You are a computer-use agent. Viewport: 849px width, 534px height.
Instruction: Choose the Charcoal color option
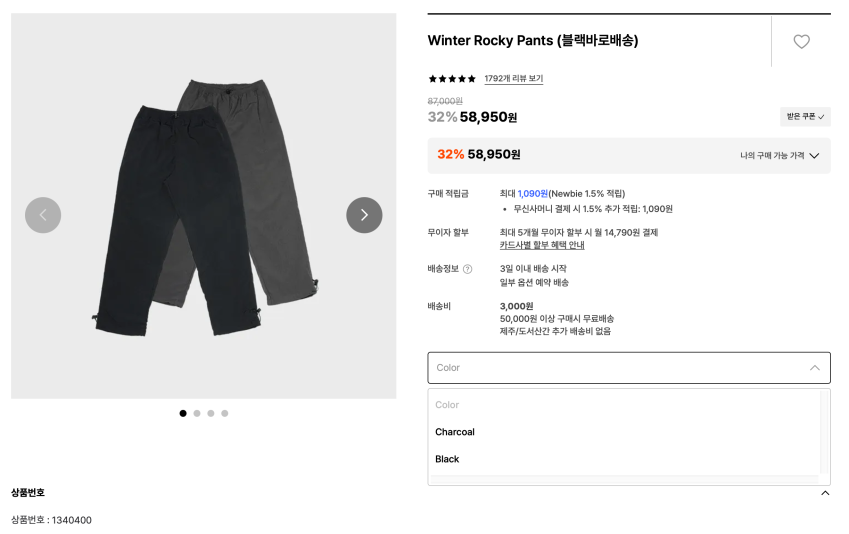pyautogui.click(x=455, y=432)
